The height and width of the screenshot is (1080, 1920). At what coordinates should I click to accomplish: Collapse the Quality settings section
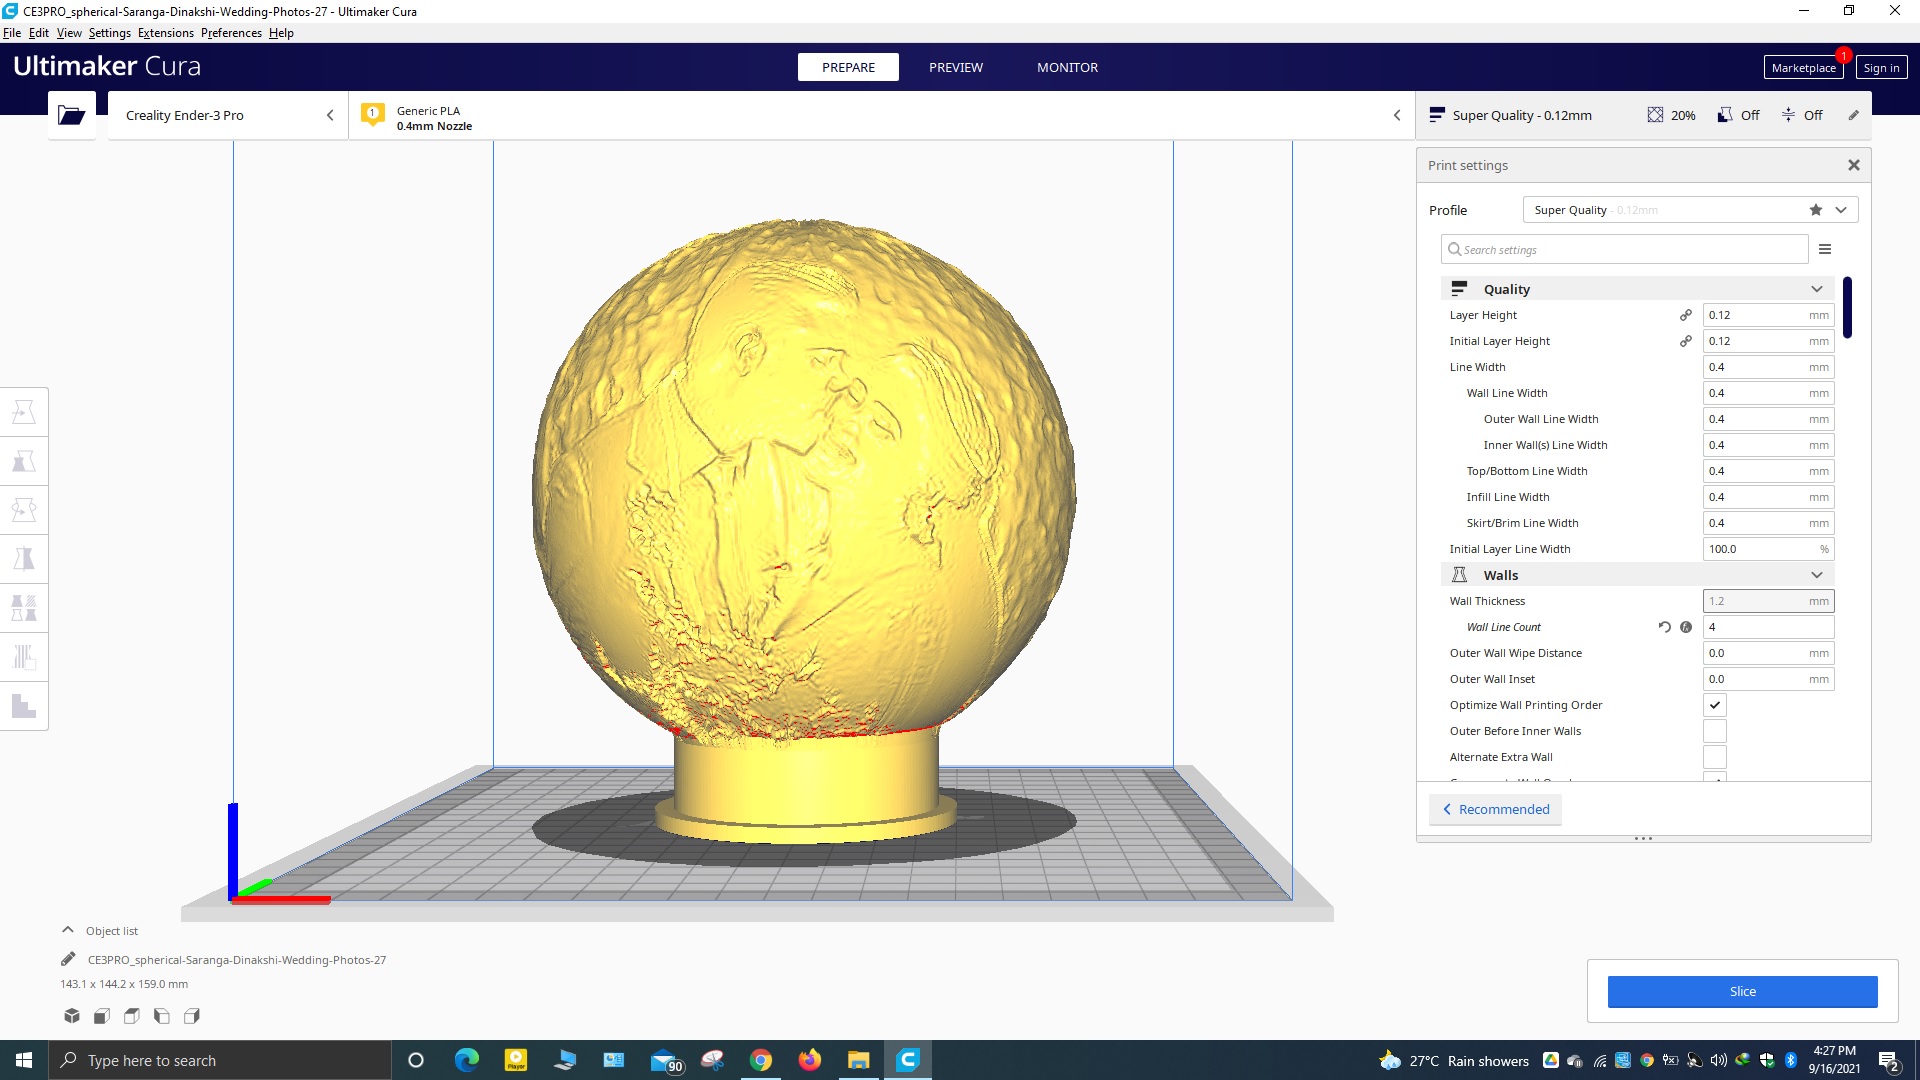(1817, 289)
